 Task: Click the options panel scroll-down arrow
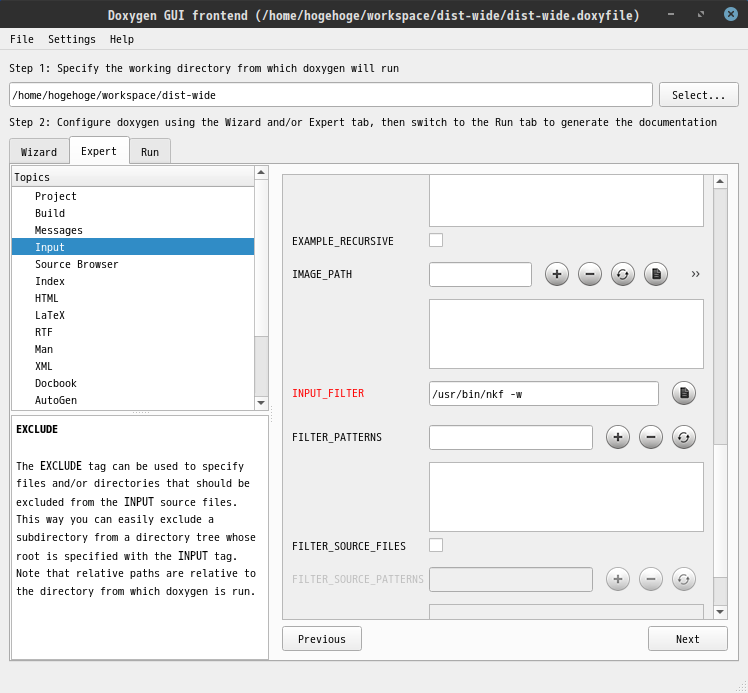pyautogui.click(x=720, y=611)
